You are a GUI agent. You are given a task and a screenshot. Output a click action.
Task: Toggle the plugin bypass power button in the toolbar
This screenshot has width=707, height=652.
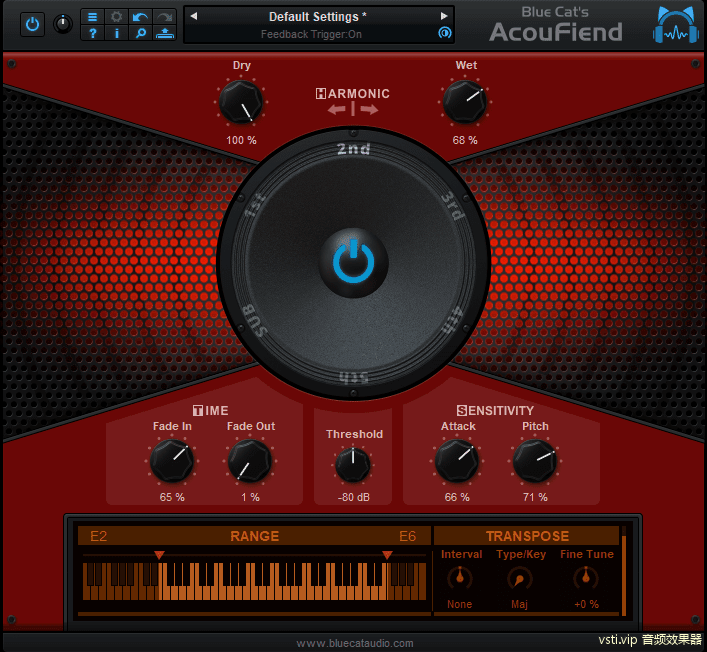click(x=32, y=24)
